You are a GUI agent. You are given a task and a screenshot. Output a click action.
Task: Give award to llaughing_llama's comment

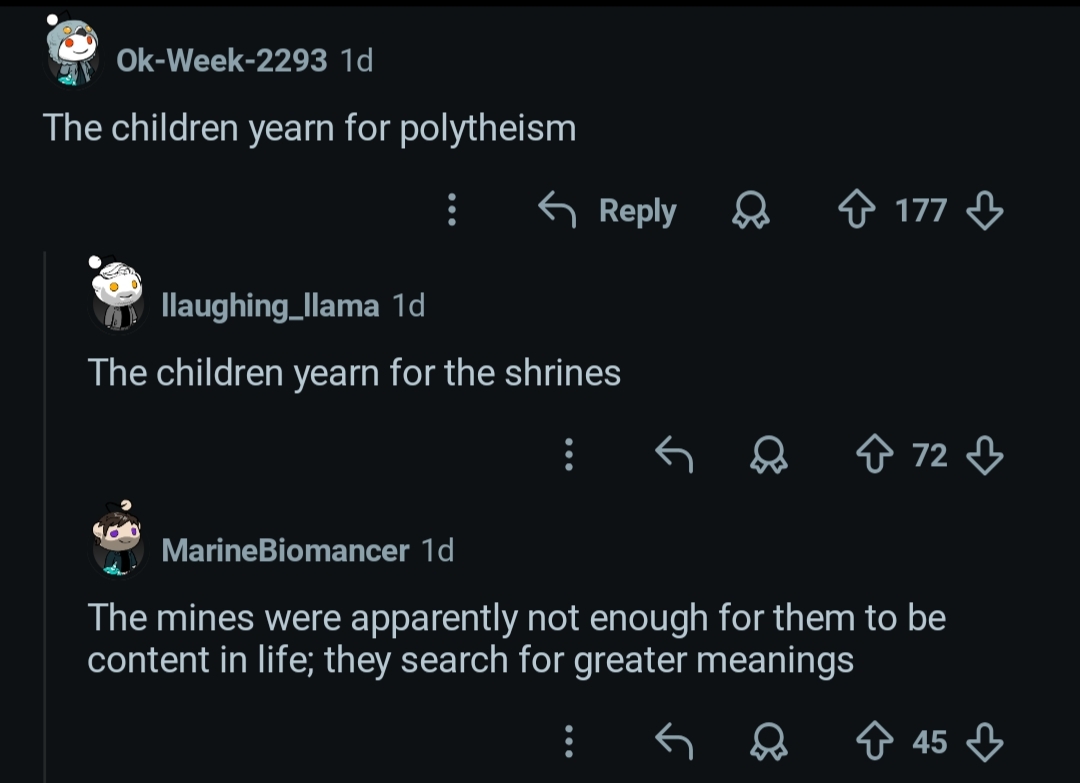pos(770,455)
